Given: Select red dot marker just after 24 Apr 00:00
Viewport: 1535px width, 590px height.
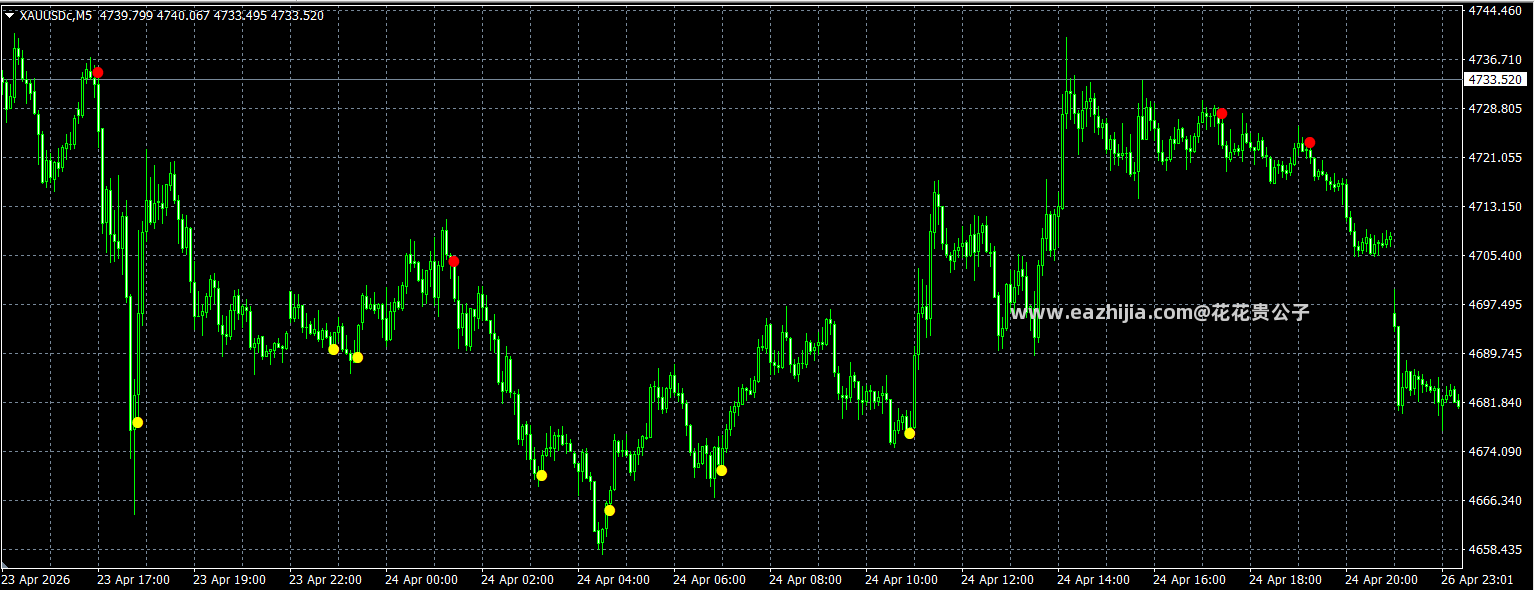Looking at the screenshot, I should [454, 261].
